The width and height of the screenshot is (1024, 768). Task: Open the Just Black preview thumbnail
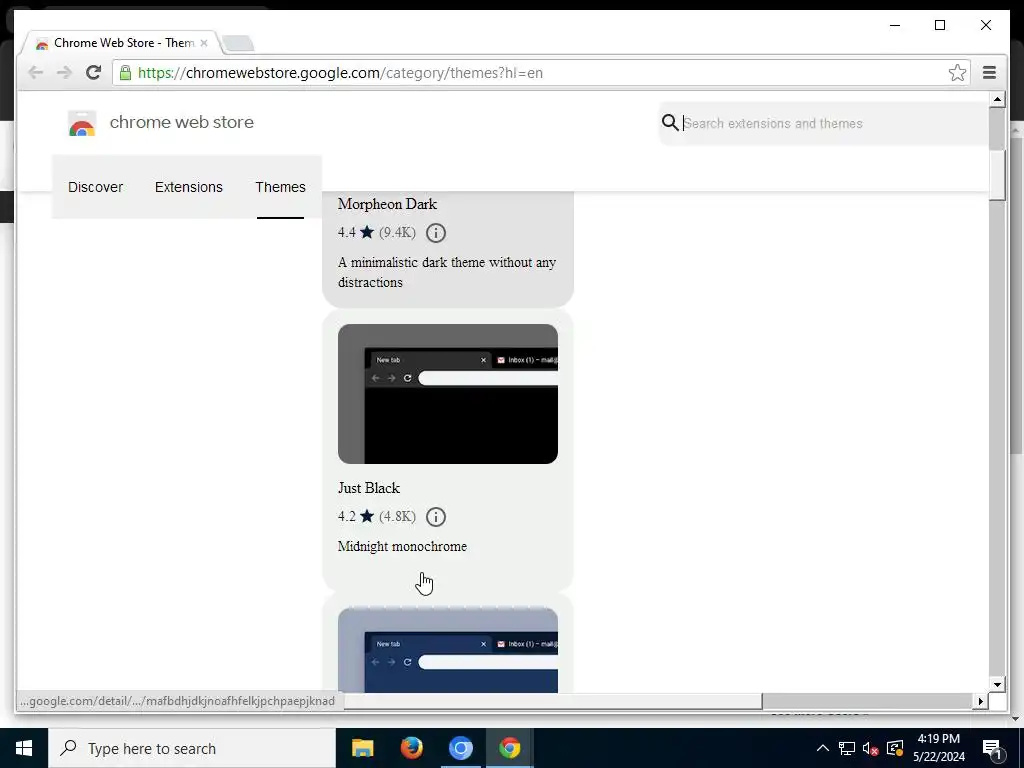(448, 394)
